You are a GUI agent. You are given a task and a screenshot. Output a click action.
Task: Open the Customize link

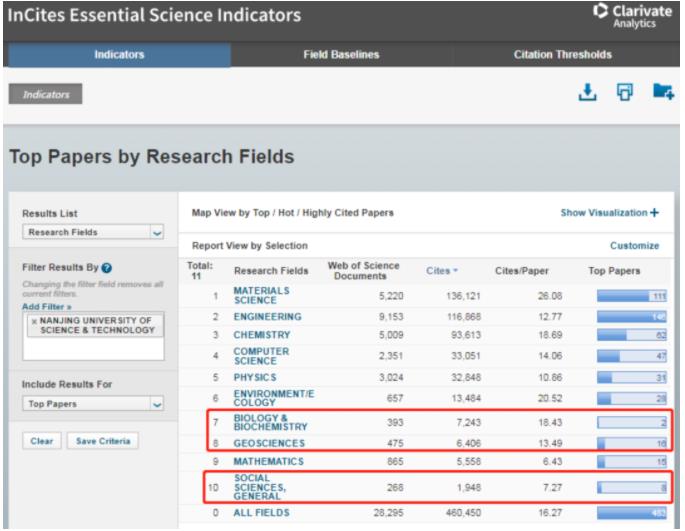634,245
